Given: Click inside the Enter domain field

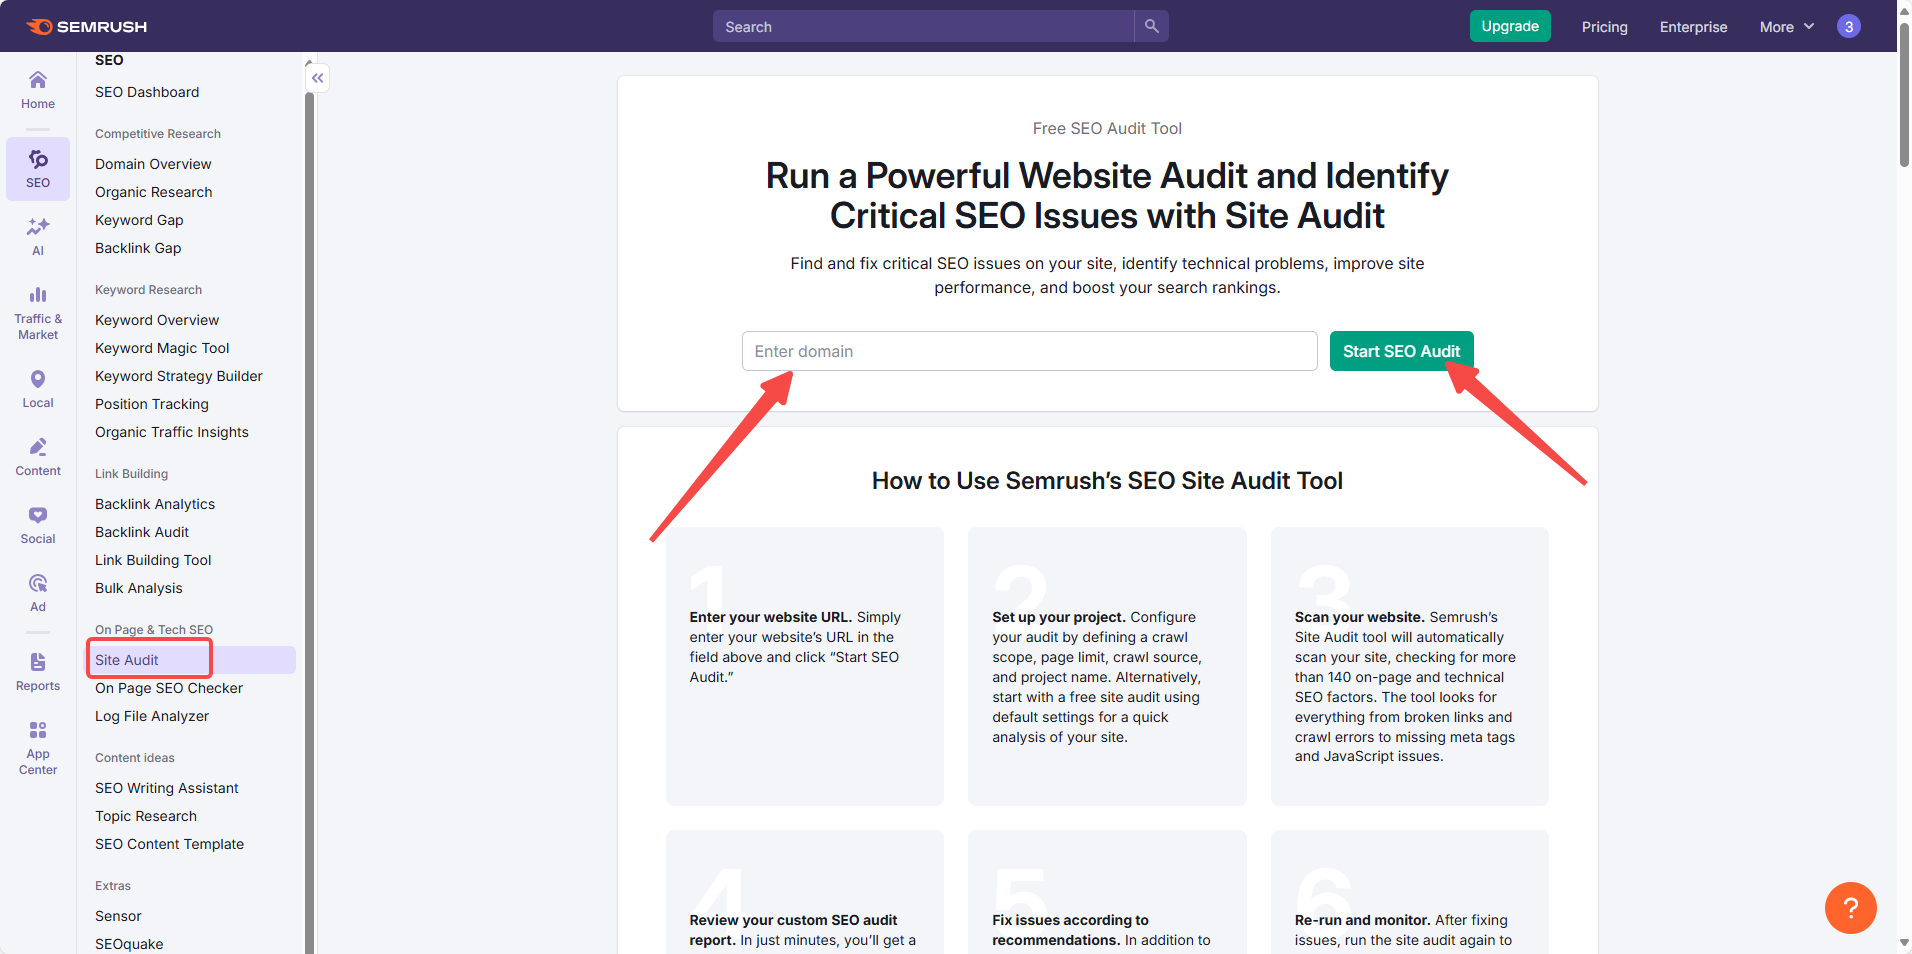Looking at the screenshot, I should tap(1029, 351).
